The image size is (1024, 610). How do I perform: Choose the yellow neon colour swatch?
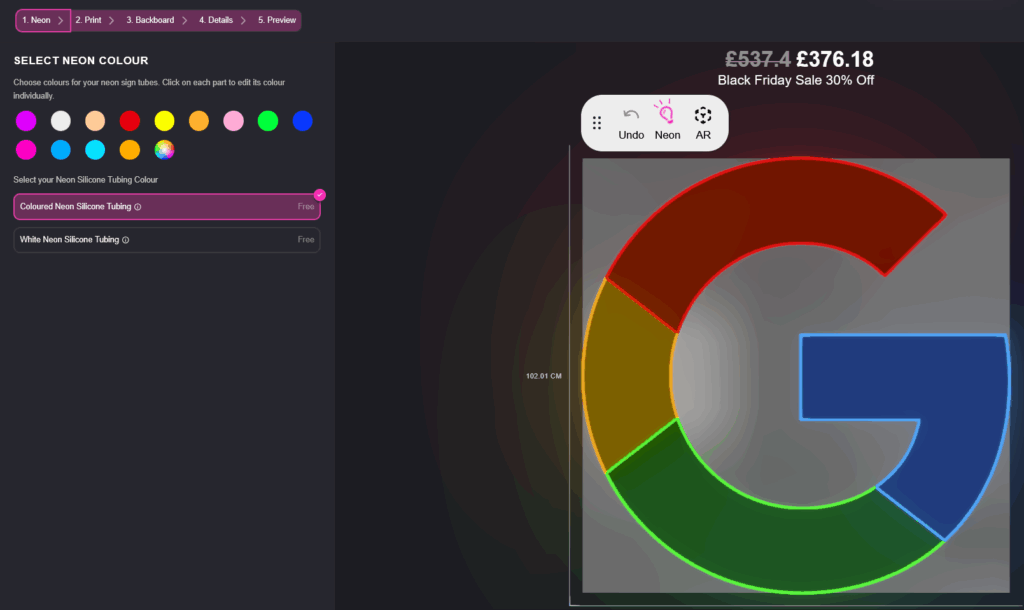coord(164,121)
